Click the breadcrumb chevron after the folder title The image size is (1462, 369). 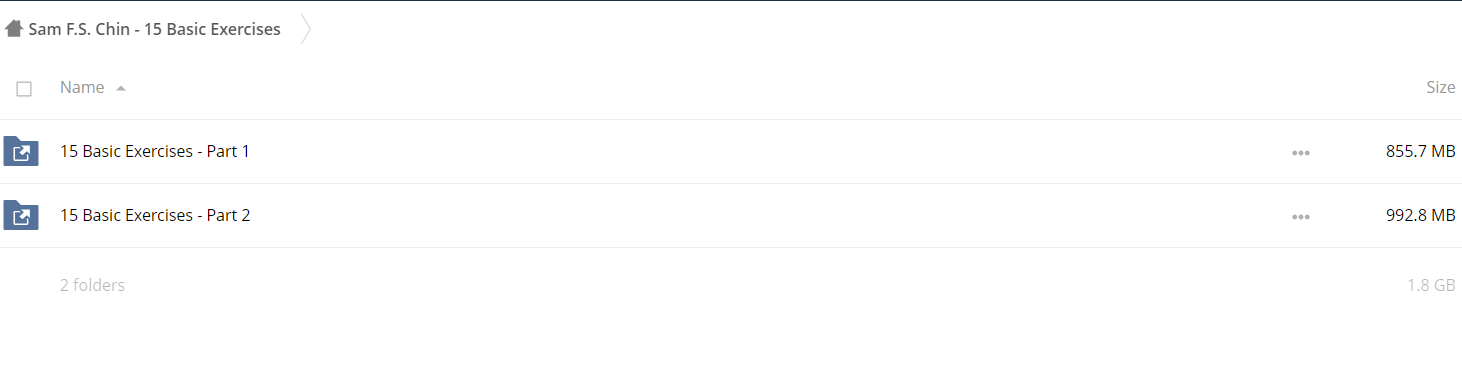coord(306,30)
